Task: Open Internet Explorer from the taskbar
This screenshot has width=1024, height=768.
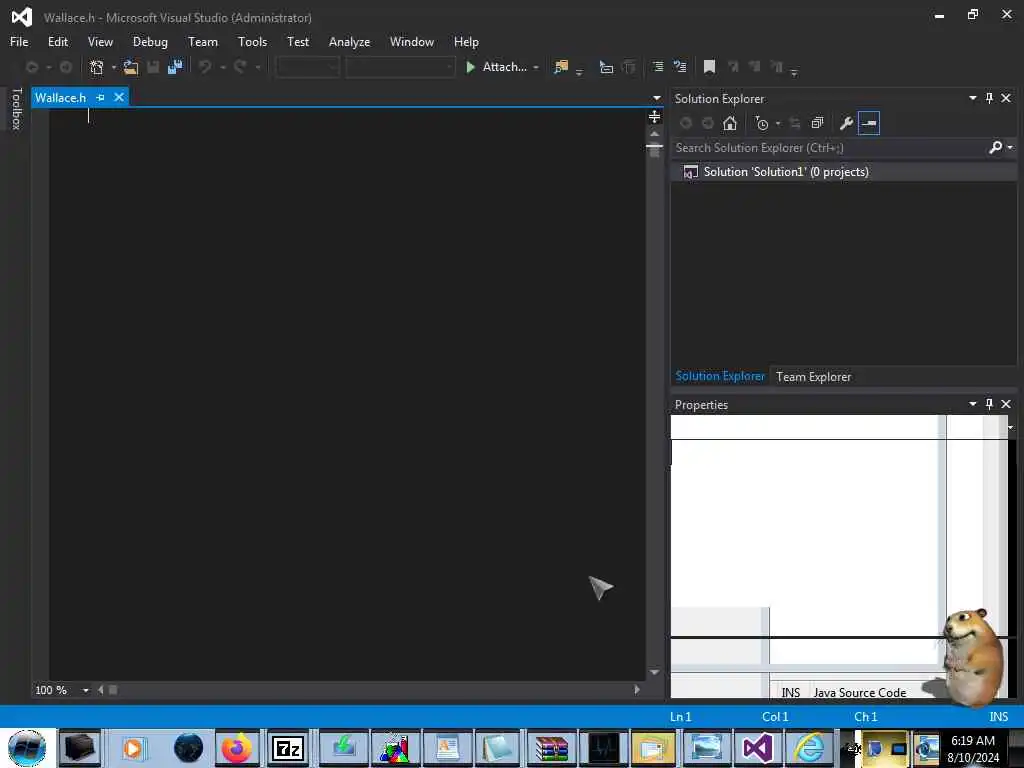Action: 808,748
